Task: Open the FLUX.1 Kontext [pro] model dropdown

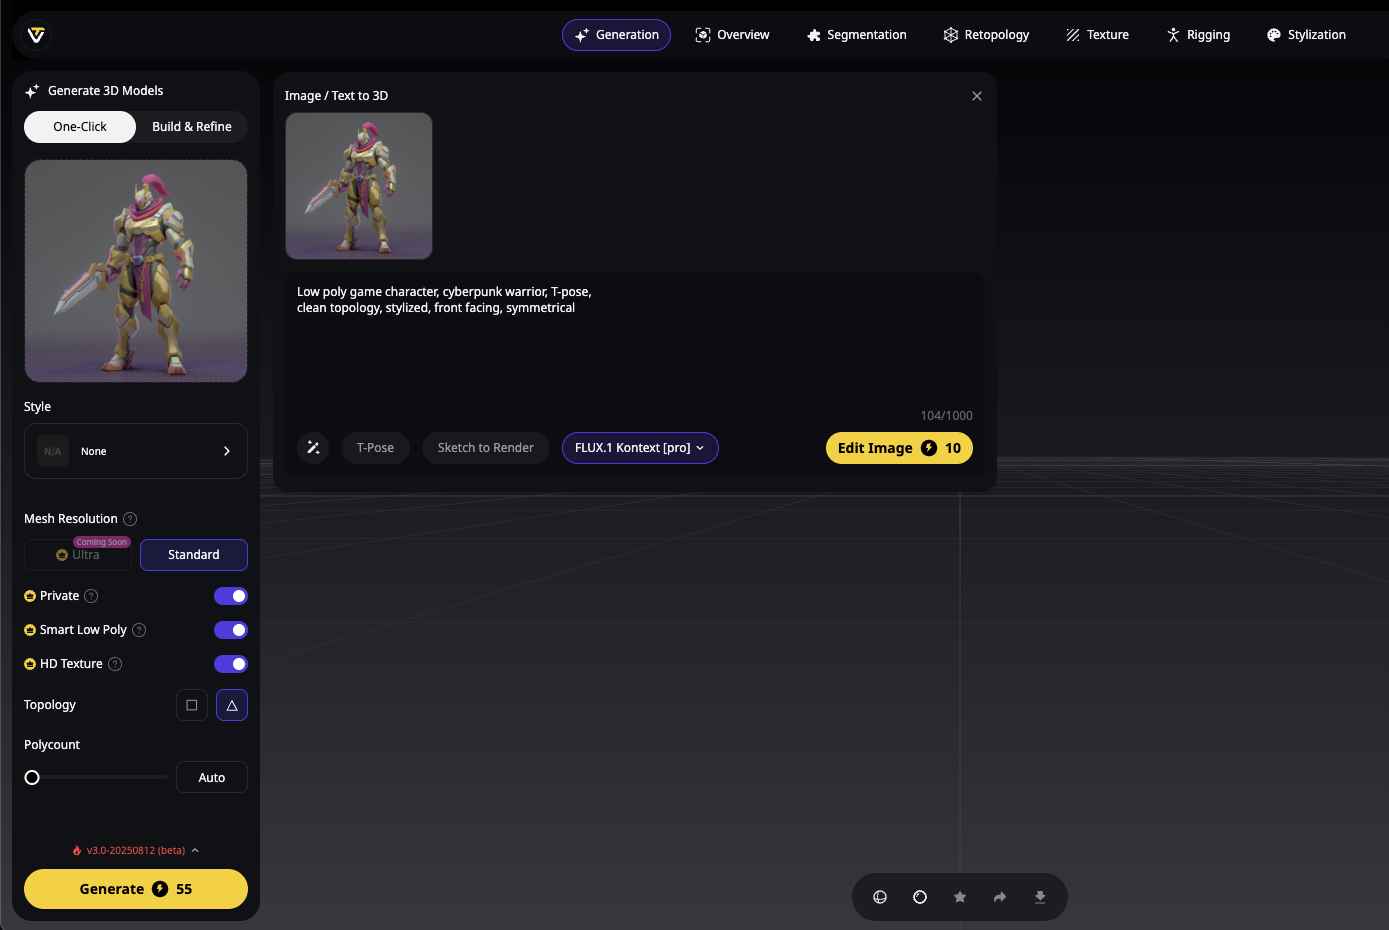Action: (640, 448)
